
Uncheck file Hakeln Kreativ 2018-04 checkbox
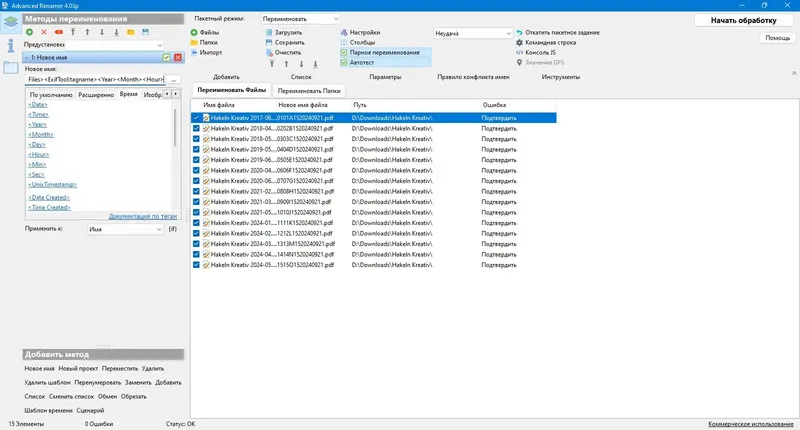pyautogui.click(x=196, y=129)
